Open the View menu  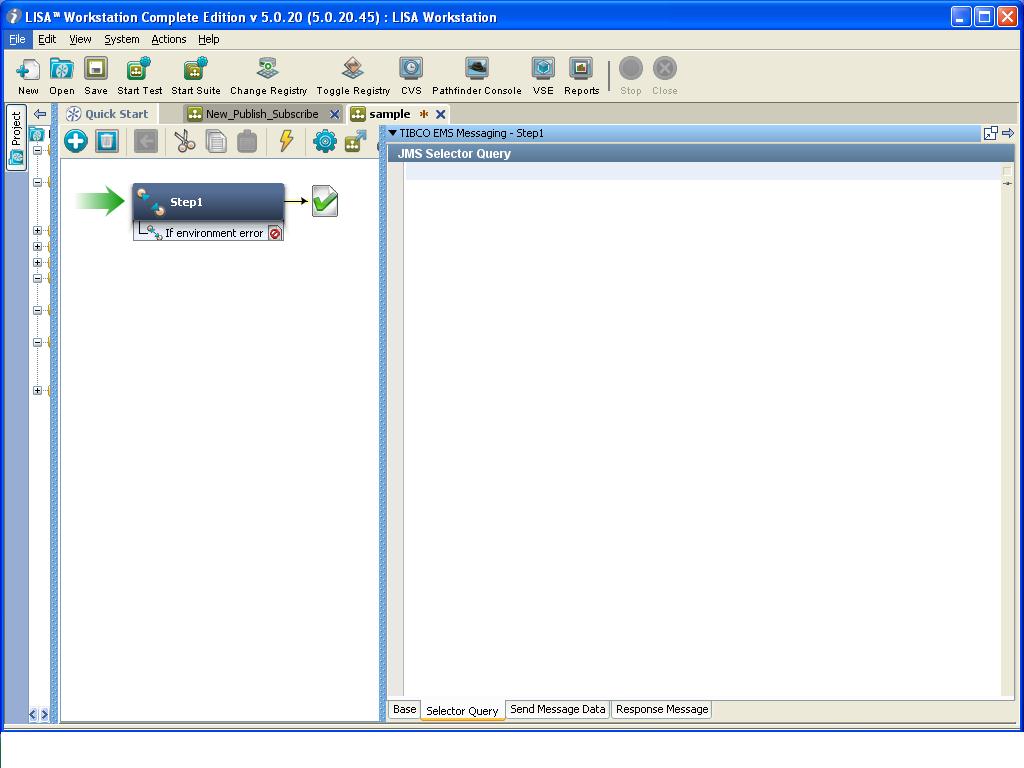pyautogui.click(x=80, y=39)
